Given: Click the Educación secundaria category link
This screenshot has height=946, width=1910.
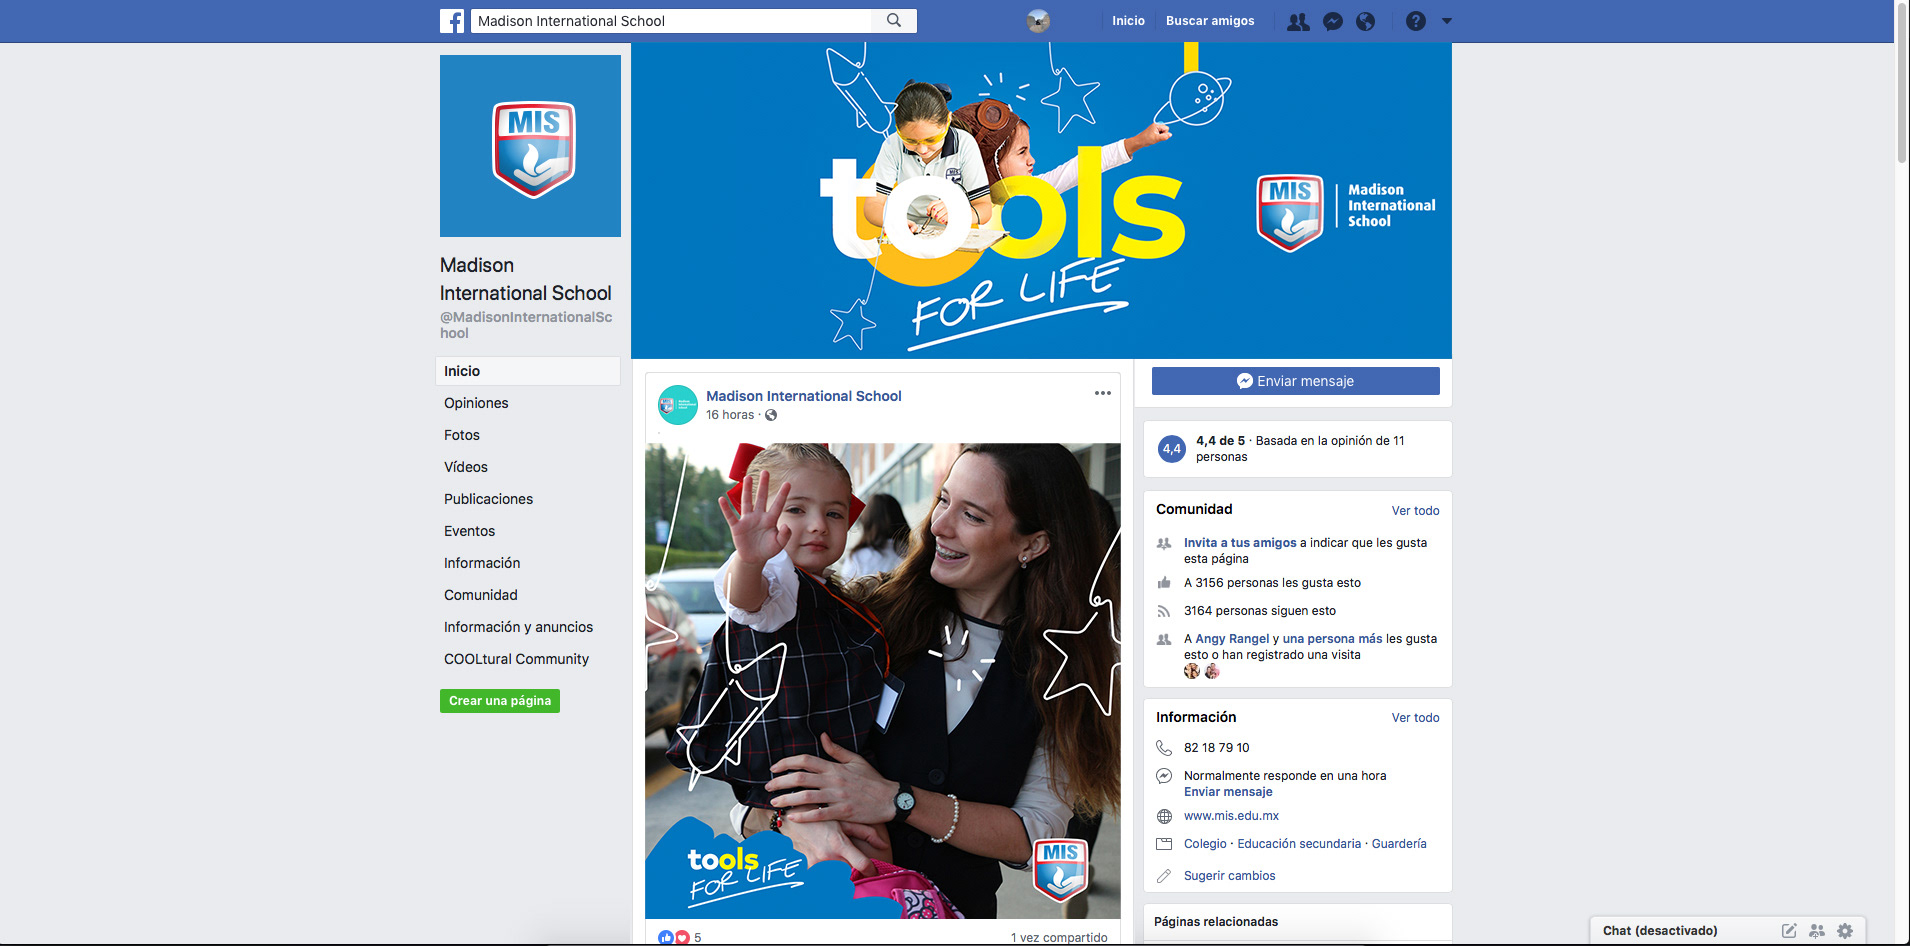Looking at the screenshot, I should 1299,844.
